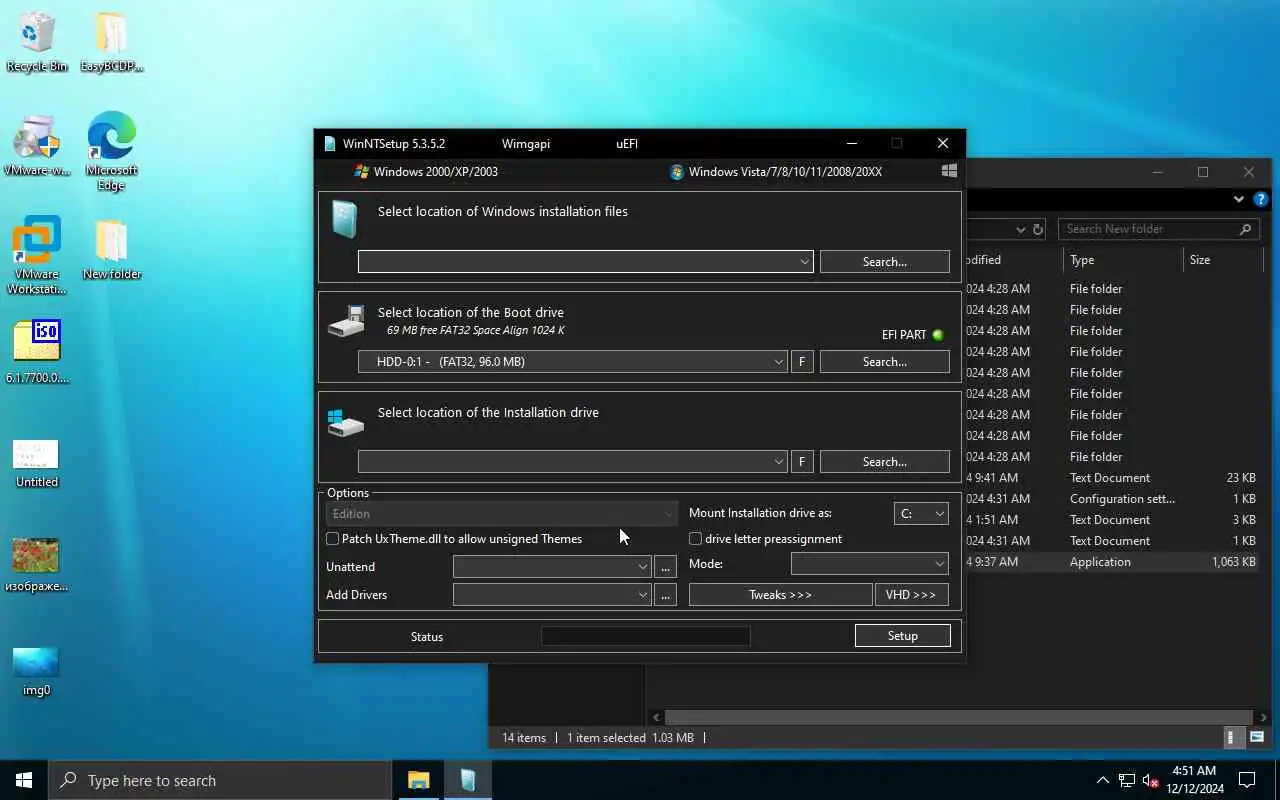Click Search New folder field

coord(1158,229)
